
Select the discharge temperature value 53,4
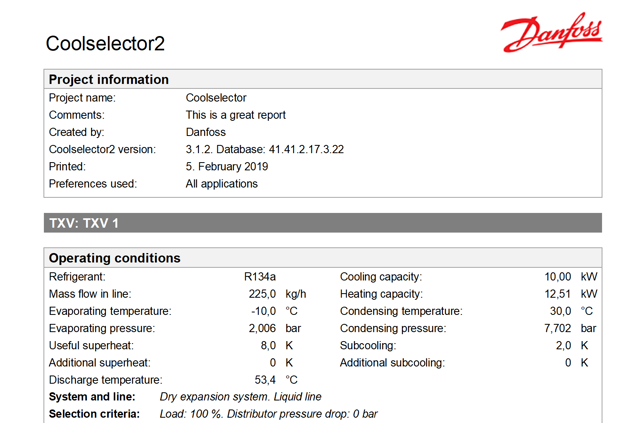coord(263,380)
